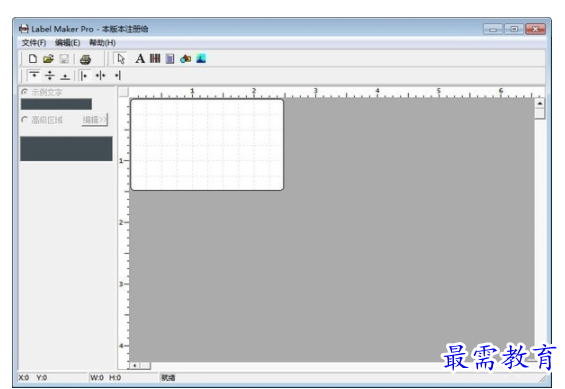Align objects to right edge
This screenshot has width=565, height=389.
pos(117,76)
